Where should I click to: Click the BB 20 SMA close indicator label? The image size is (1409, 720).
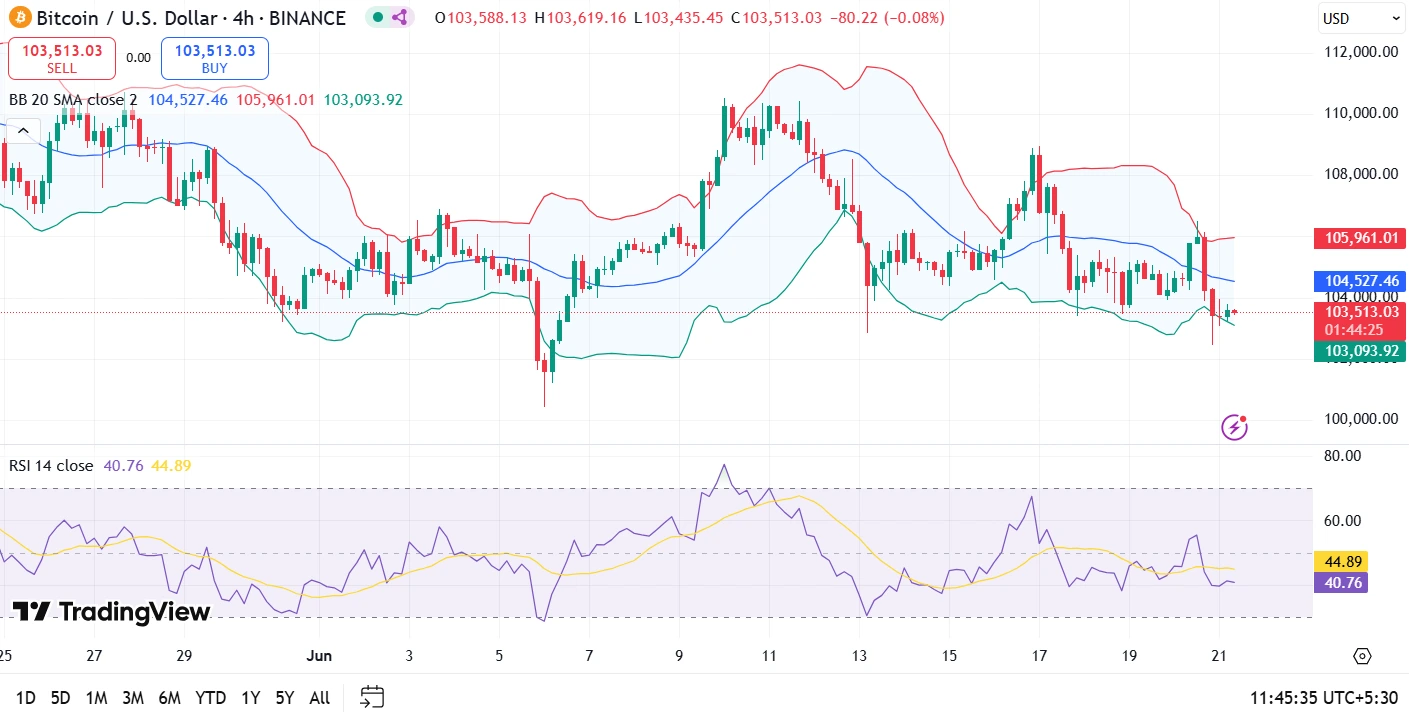tap(73, 99)
